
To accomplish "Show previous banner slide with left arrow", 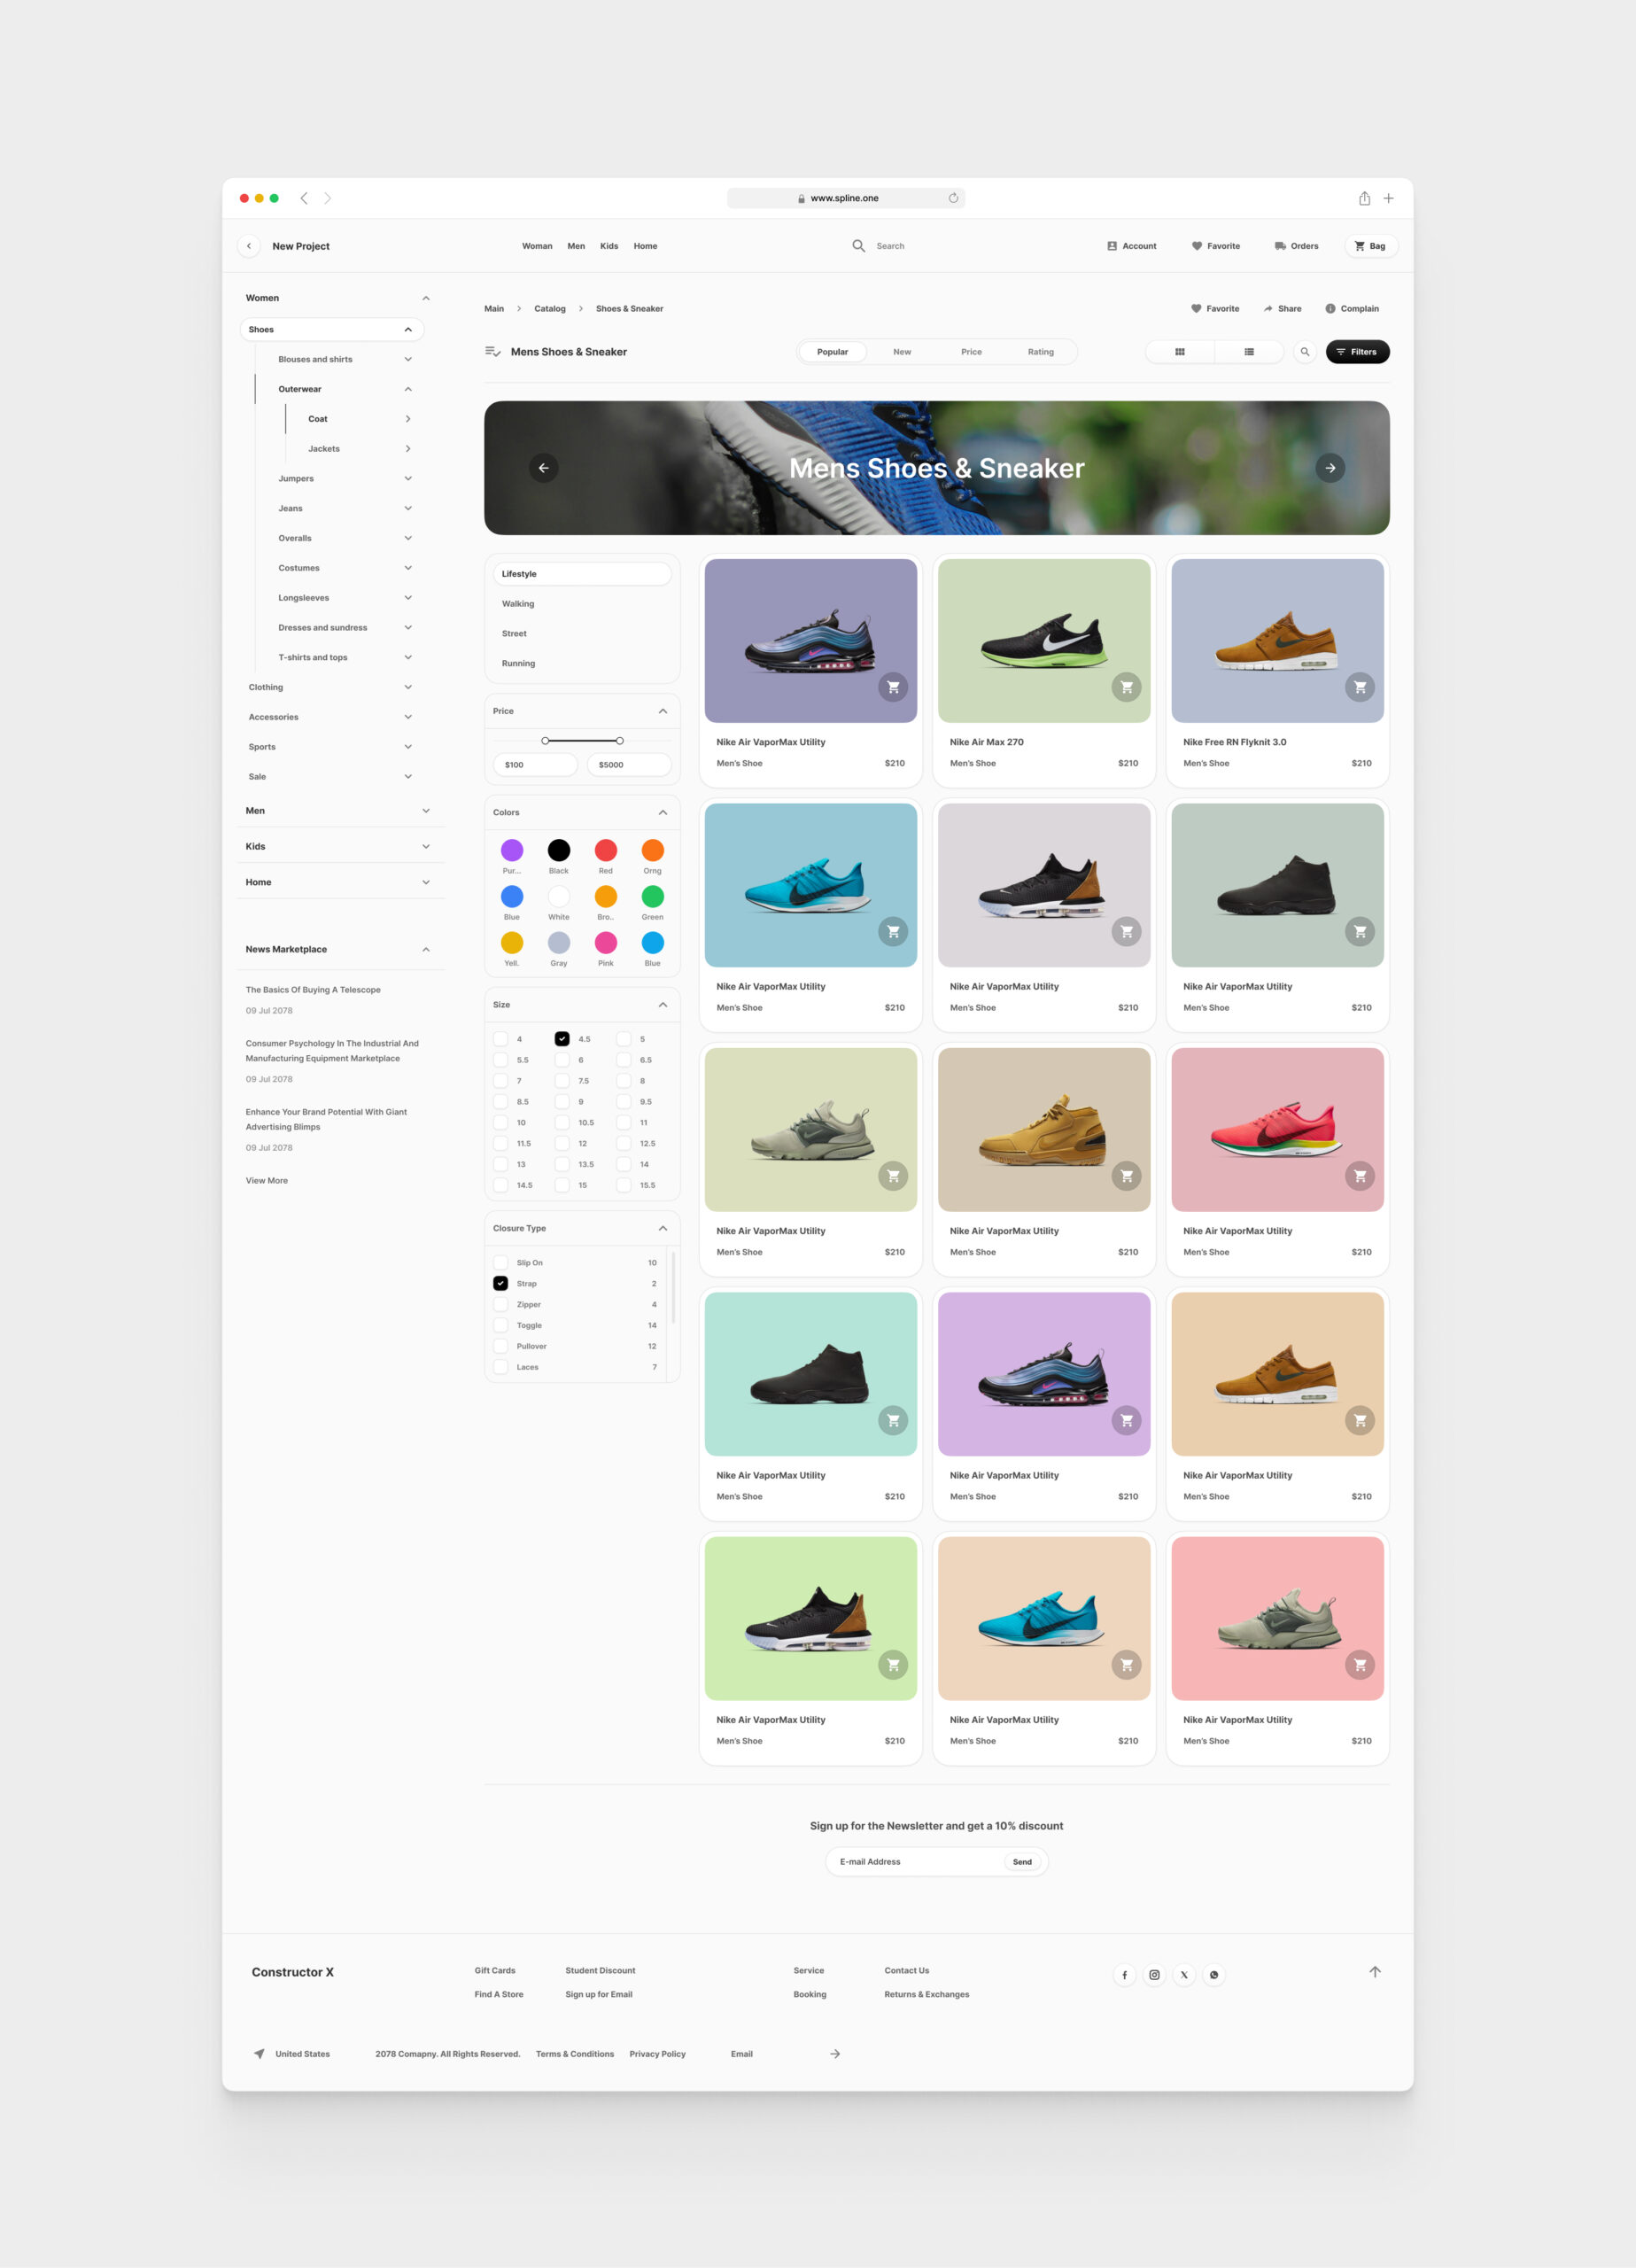I will (x=544, y=468).
